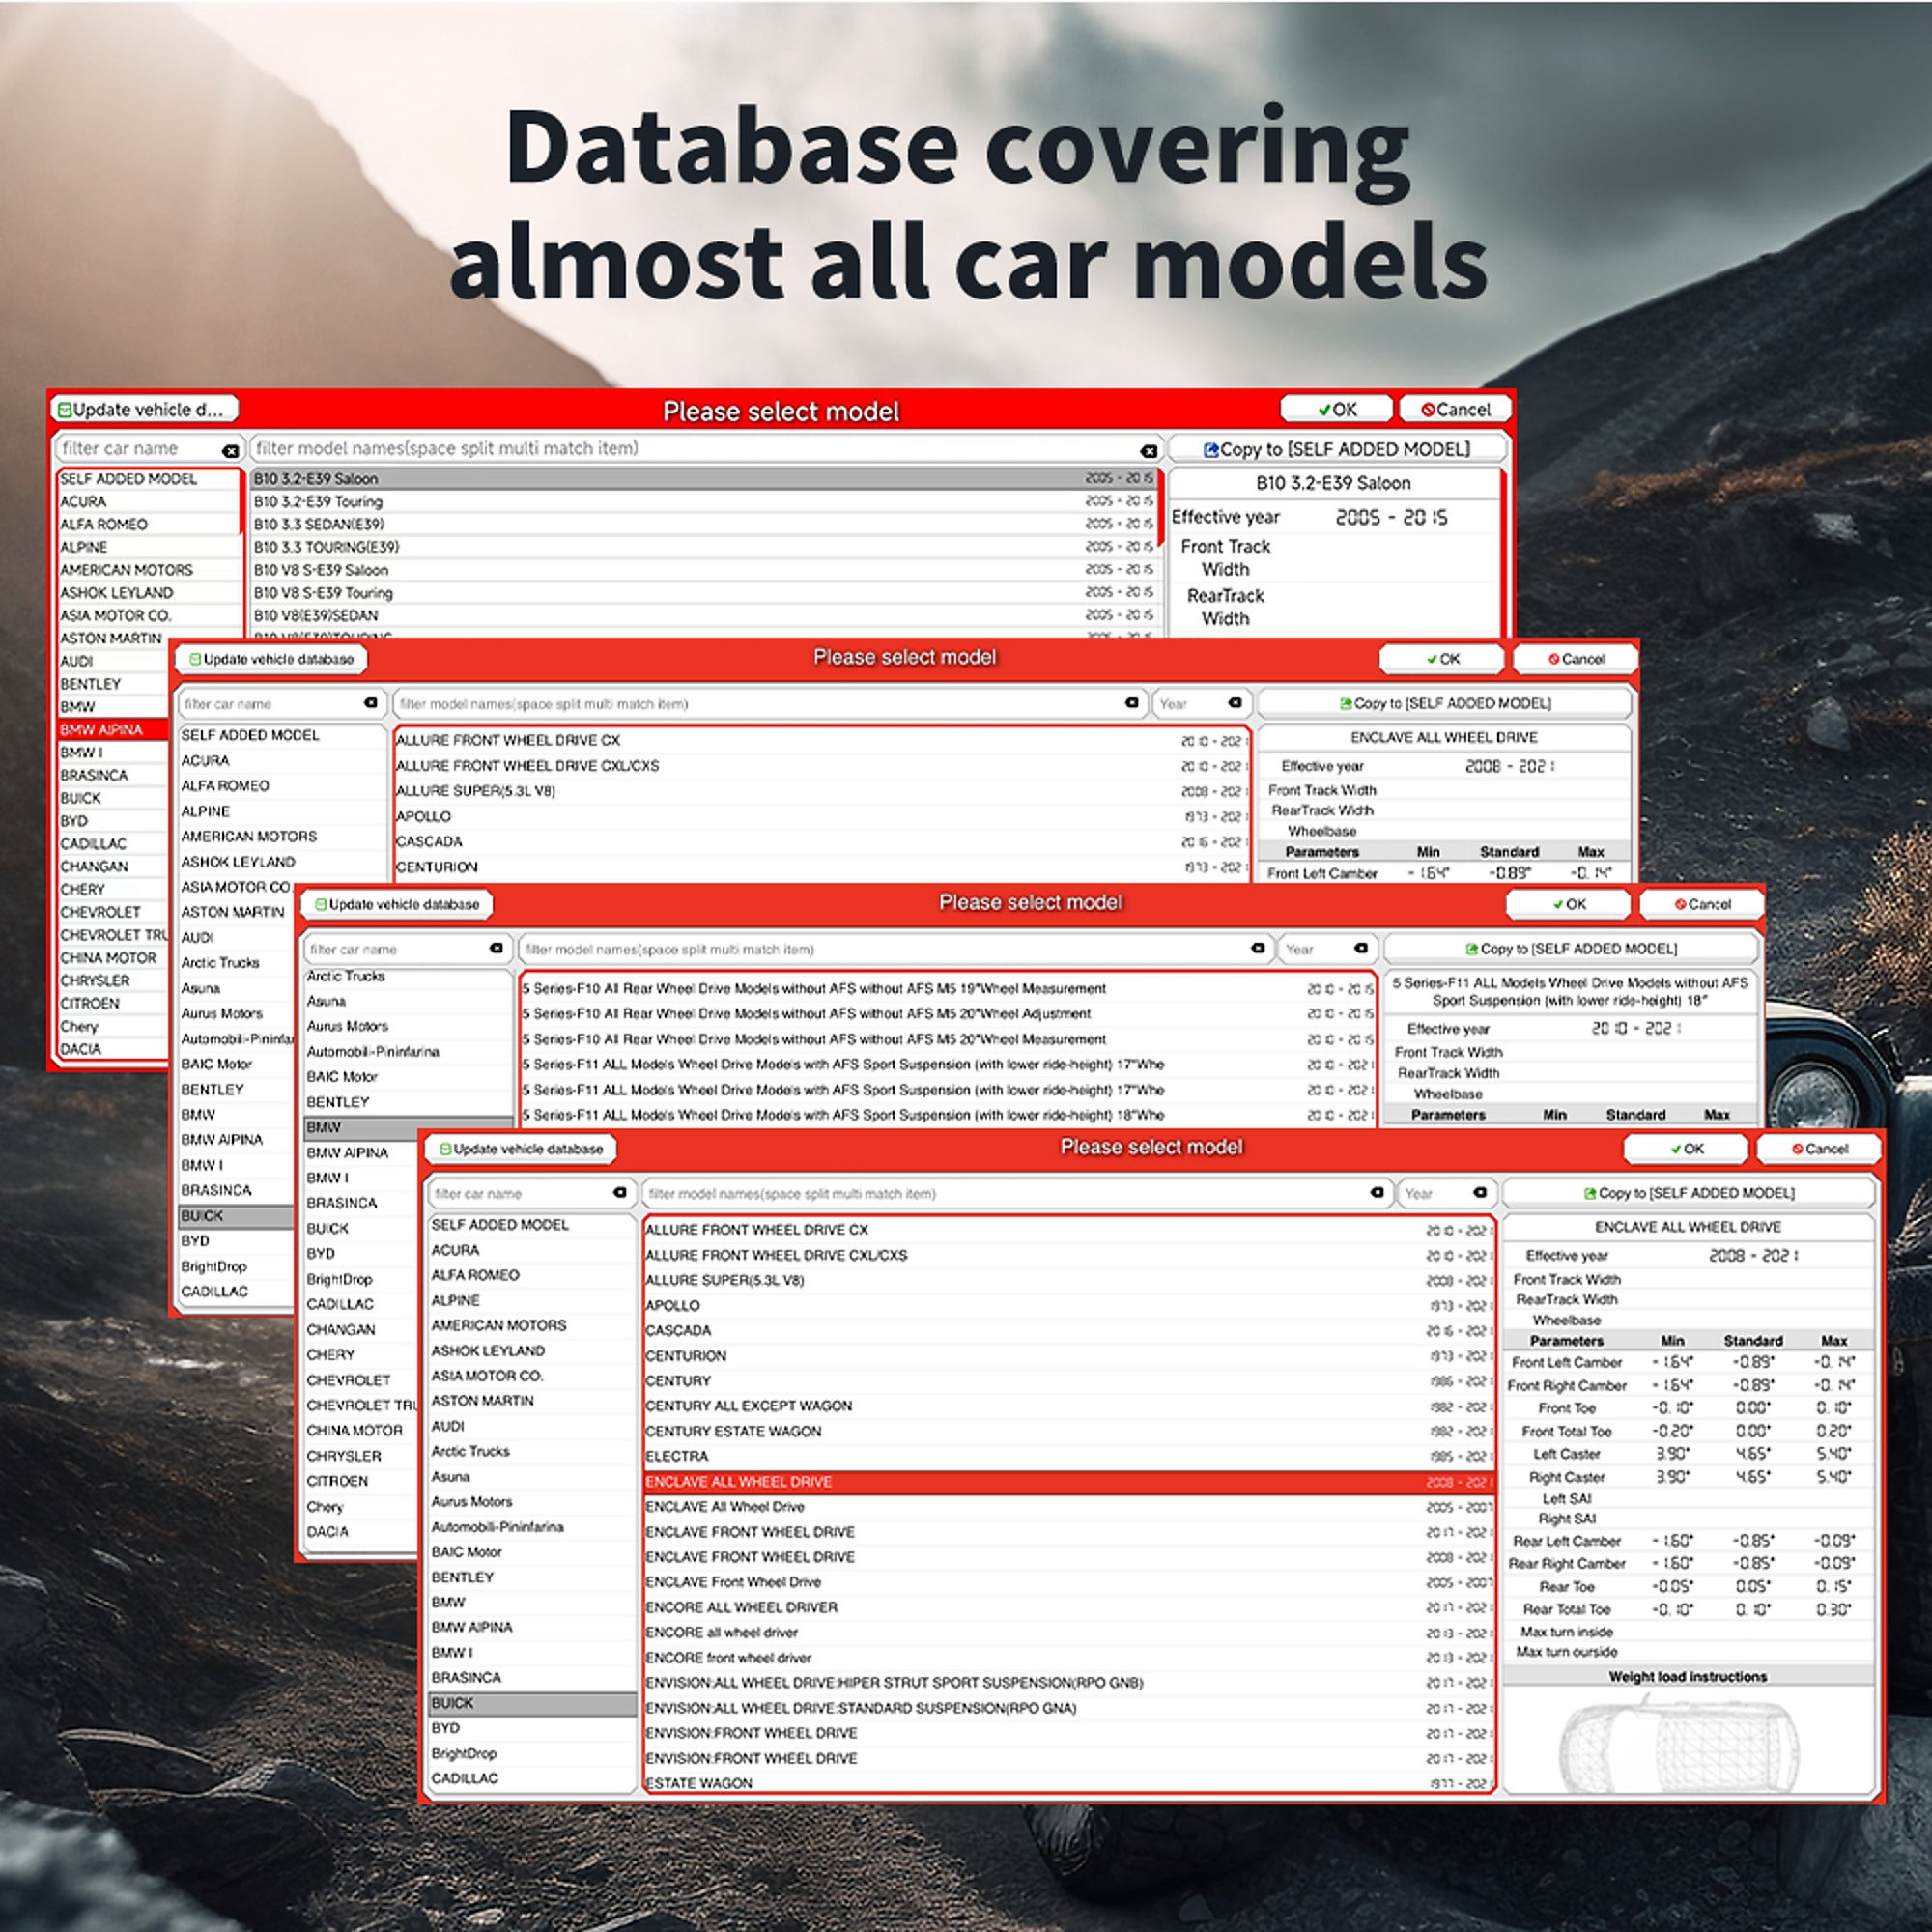Select CASCADA in second window behind 5 Series
This screenshot has width=1932, height=1932.
tap(821, 841)
